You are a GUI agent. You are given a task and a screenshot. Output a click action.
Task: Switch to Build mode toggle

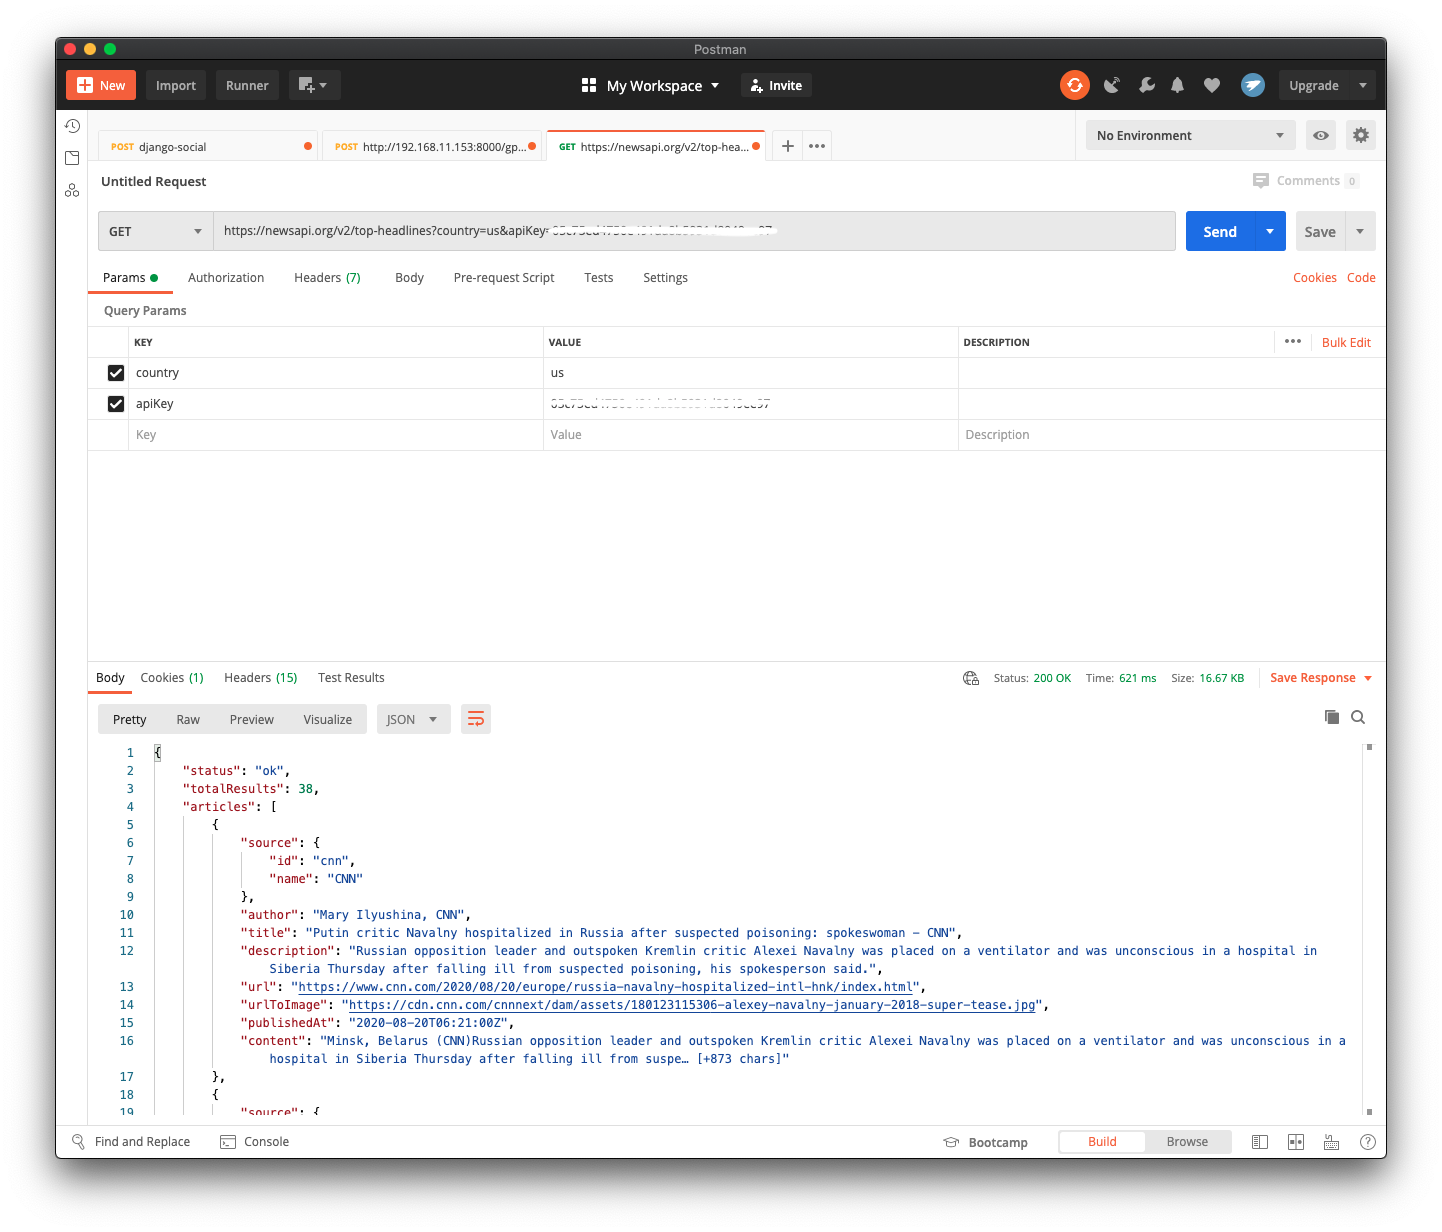tap(1102, 1142)
